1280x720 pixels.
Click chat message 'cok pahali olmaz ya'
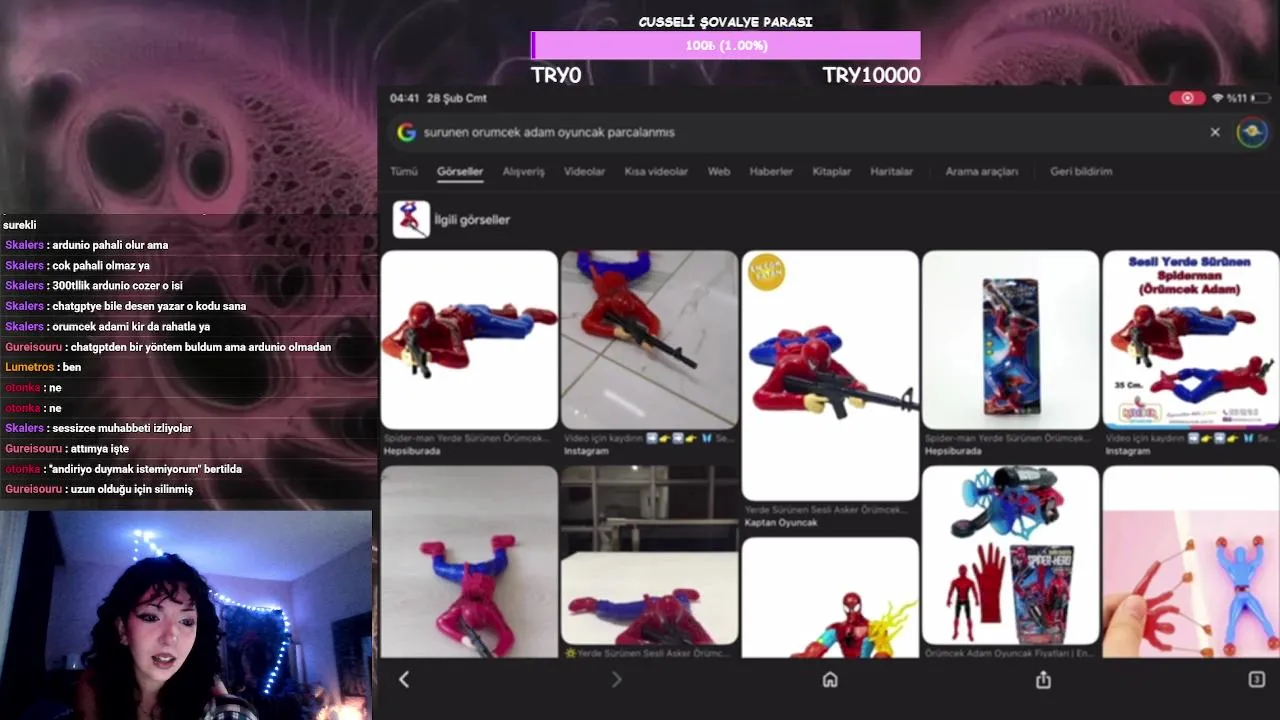[x=101, y=266]
